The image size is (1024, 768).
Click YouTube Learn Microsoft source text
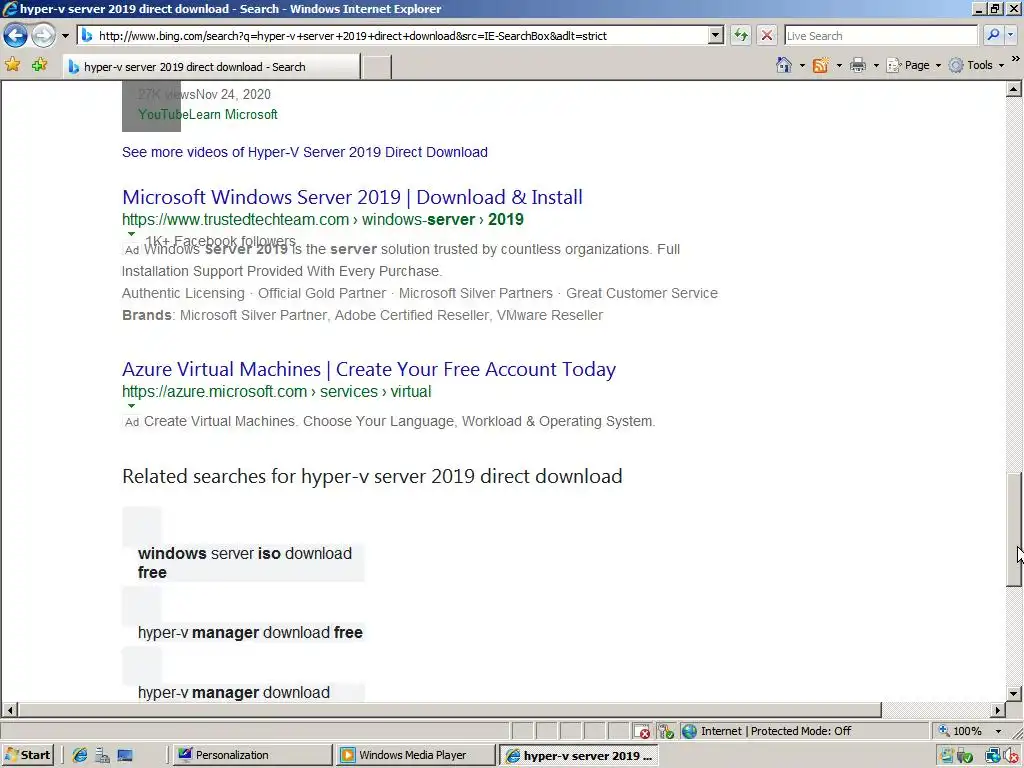tap(208, 114)
